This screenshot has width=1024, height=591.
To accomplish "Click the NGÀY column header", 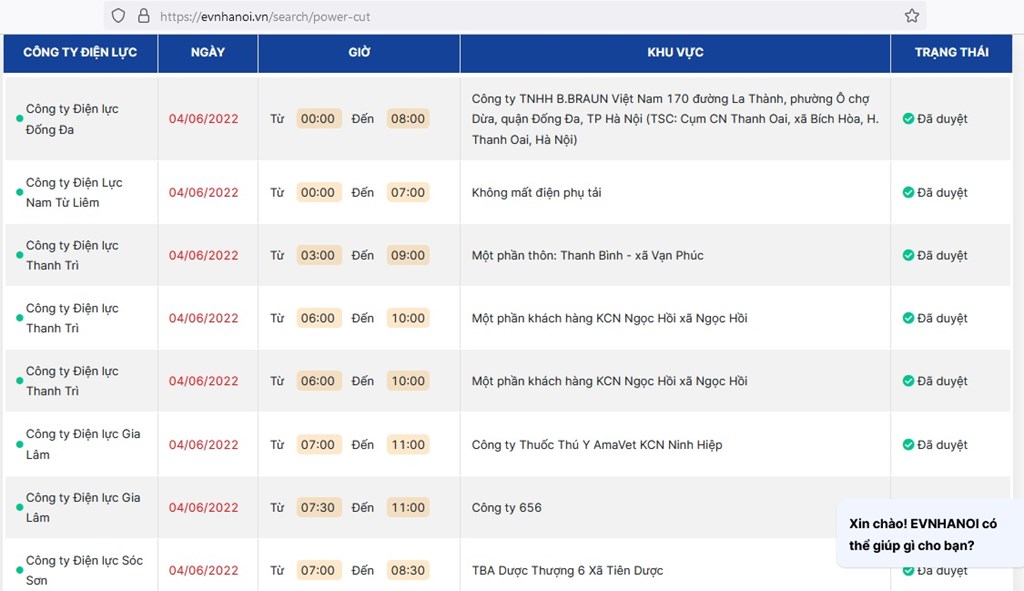I will coord(208,52).
